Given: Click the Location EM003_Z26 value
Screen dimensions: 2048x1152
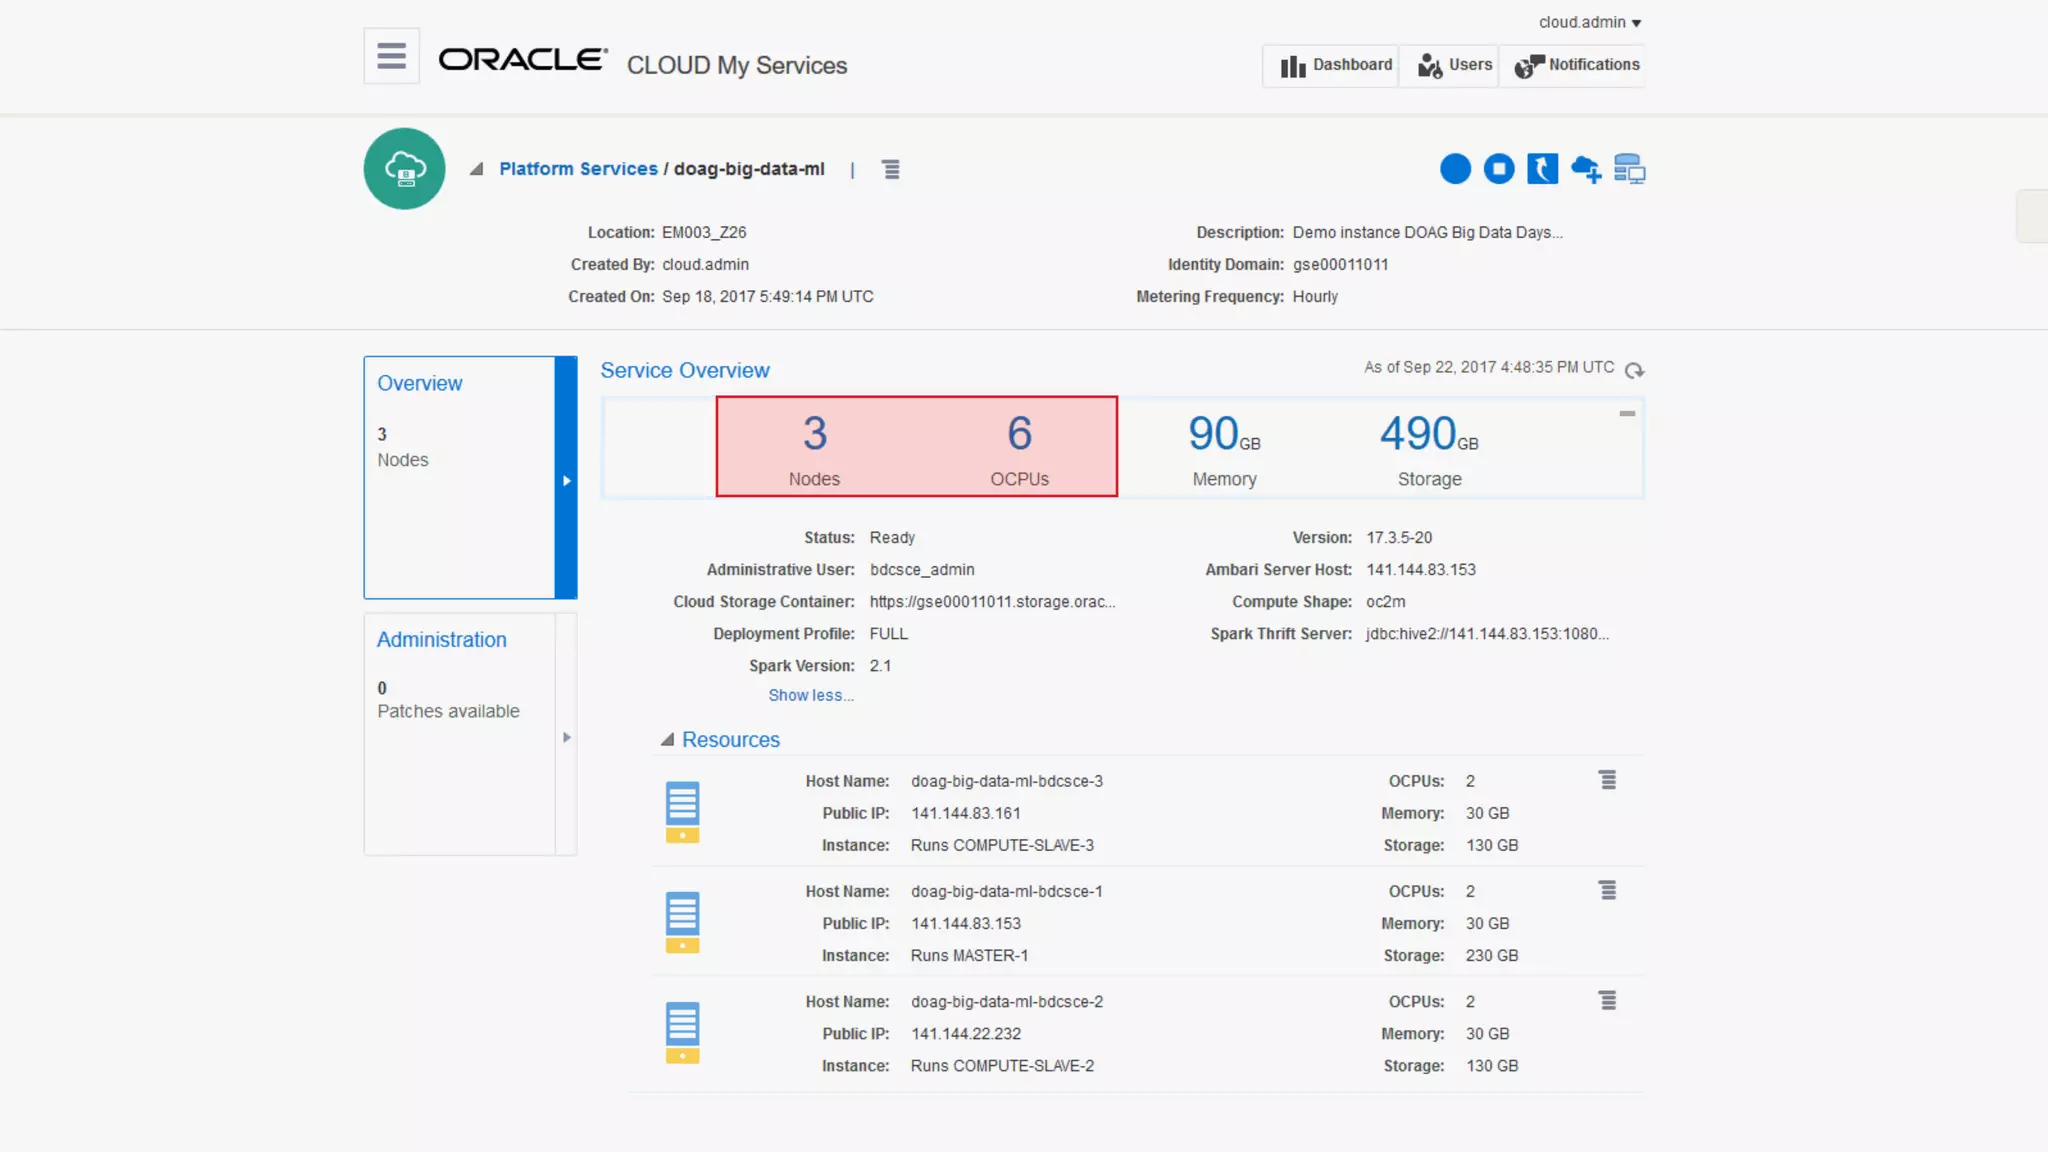Looking at the screenshot, I should tap(703, 232).
